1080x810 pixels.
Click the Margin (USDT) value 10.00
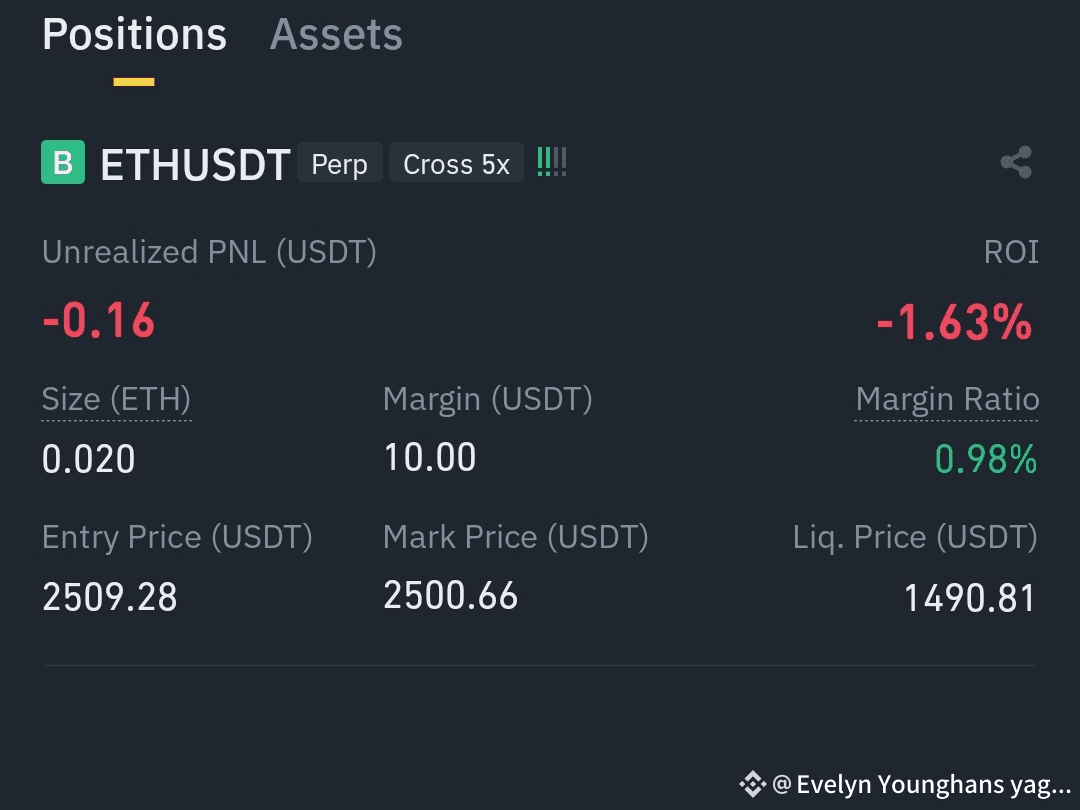pos(430,458)
